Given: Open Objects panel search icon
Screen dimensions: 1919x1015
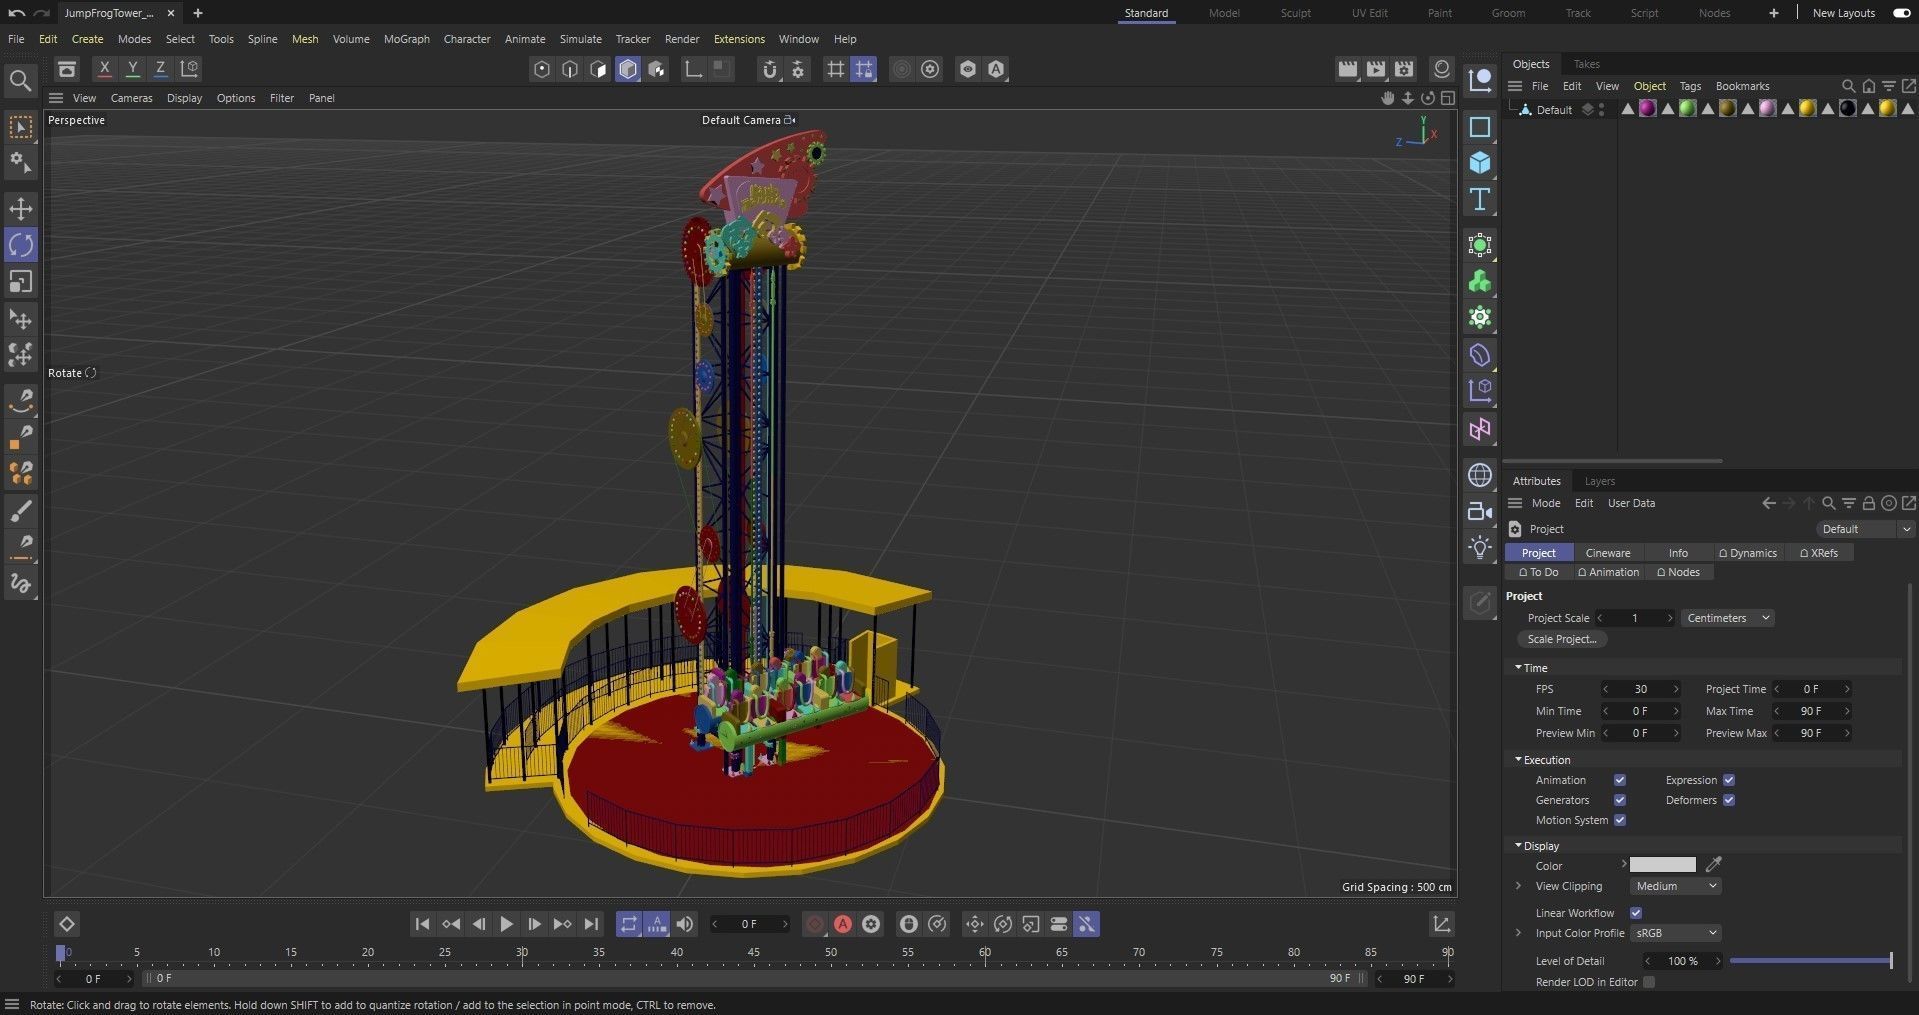Looking at the screenshot, I should [1848, 86].
